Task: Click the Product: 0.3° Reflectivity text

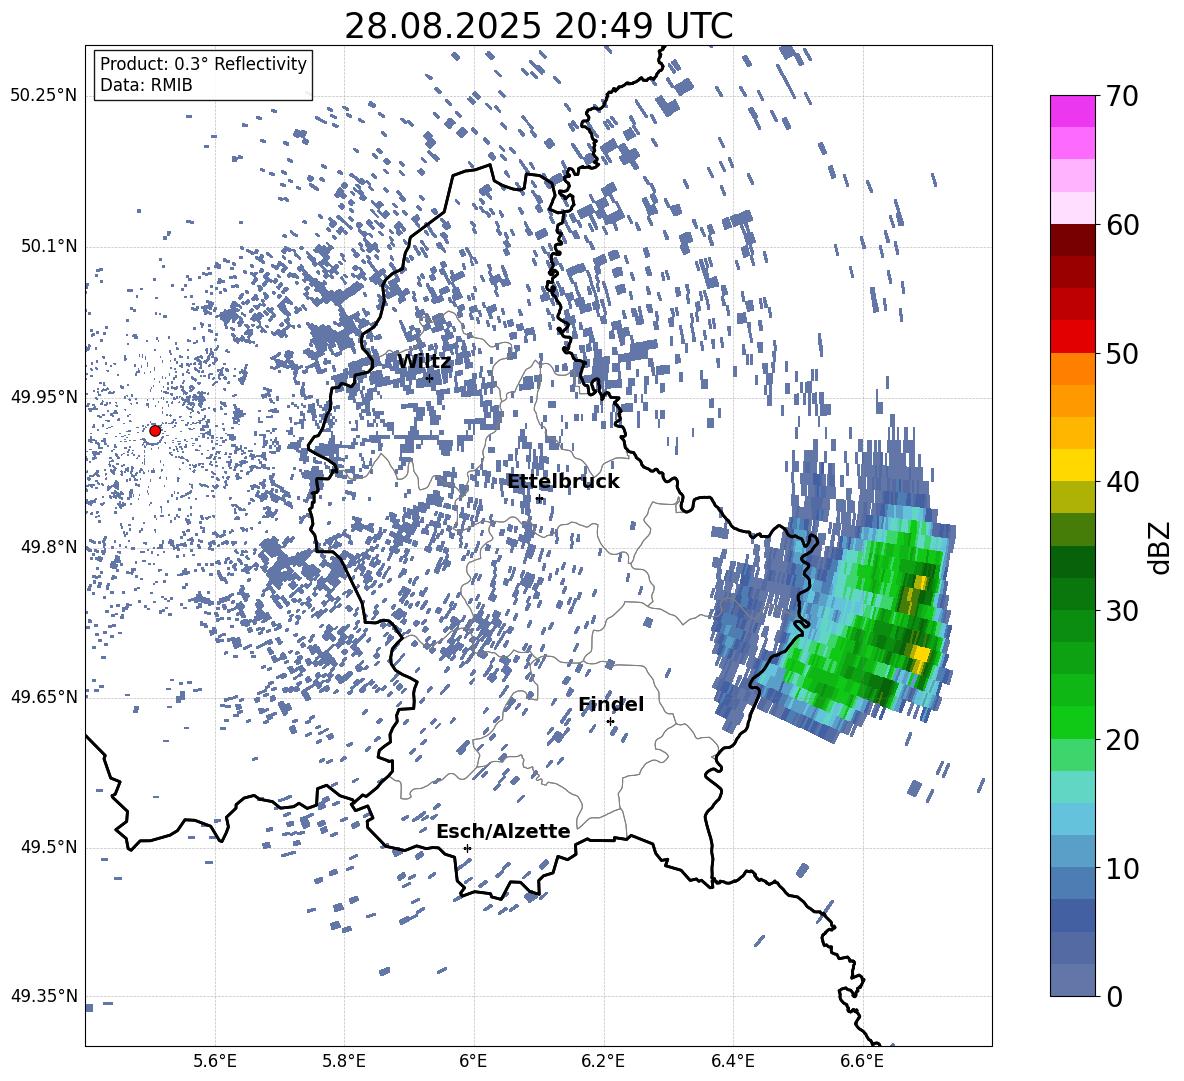Action: [x=203, y=64]
